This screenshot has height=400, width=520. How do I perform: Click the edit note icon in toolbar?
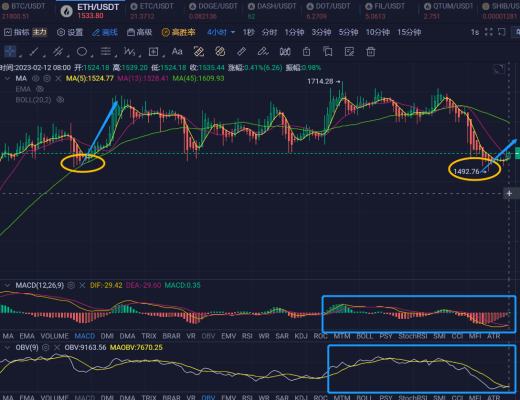point(349,52)
